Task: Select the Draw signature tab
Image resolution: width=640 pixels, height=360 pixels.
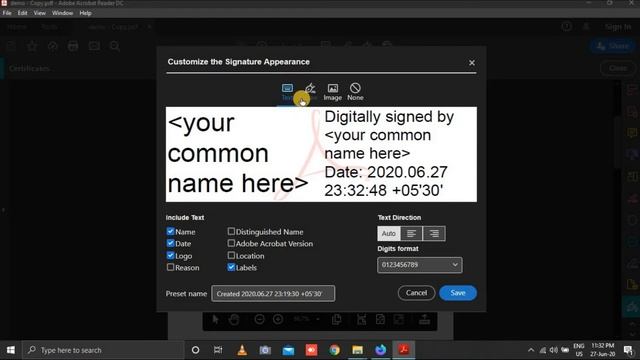Action: [310, 92]
